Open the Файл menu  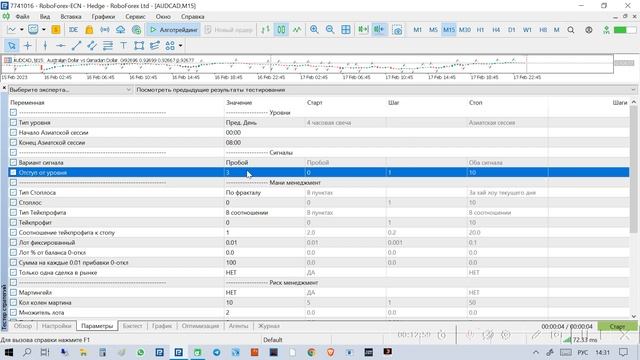pyautogui.click(x=22, y=17)
